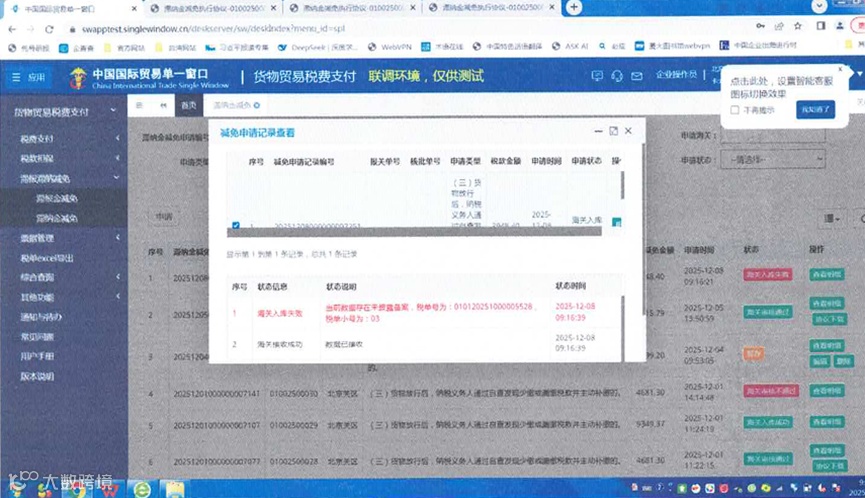Open Internet Explorer from the taskbar

[x=142, y=489]
